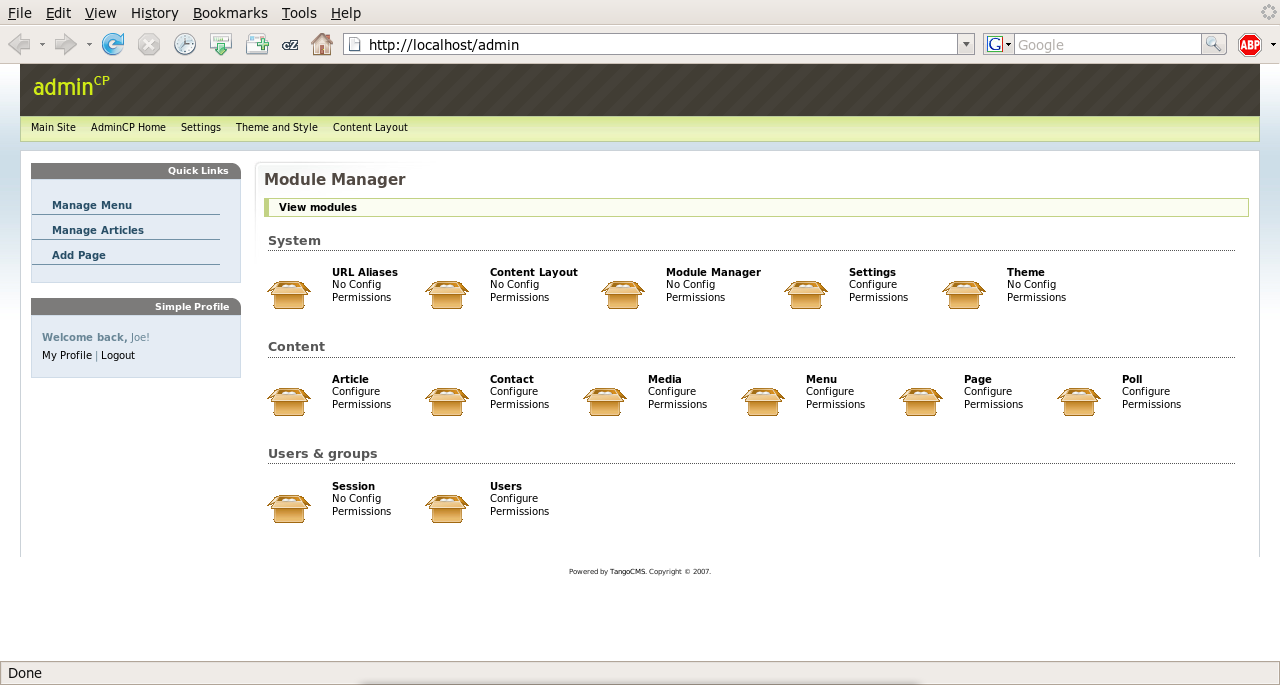Go to the browser Home page icon
Viewport: 1280px width, 685px height.
[322, 44]
